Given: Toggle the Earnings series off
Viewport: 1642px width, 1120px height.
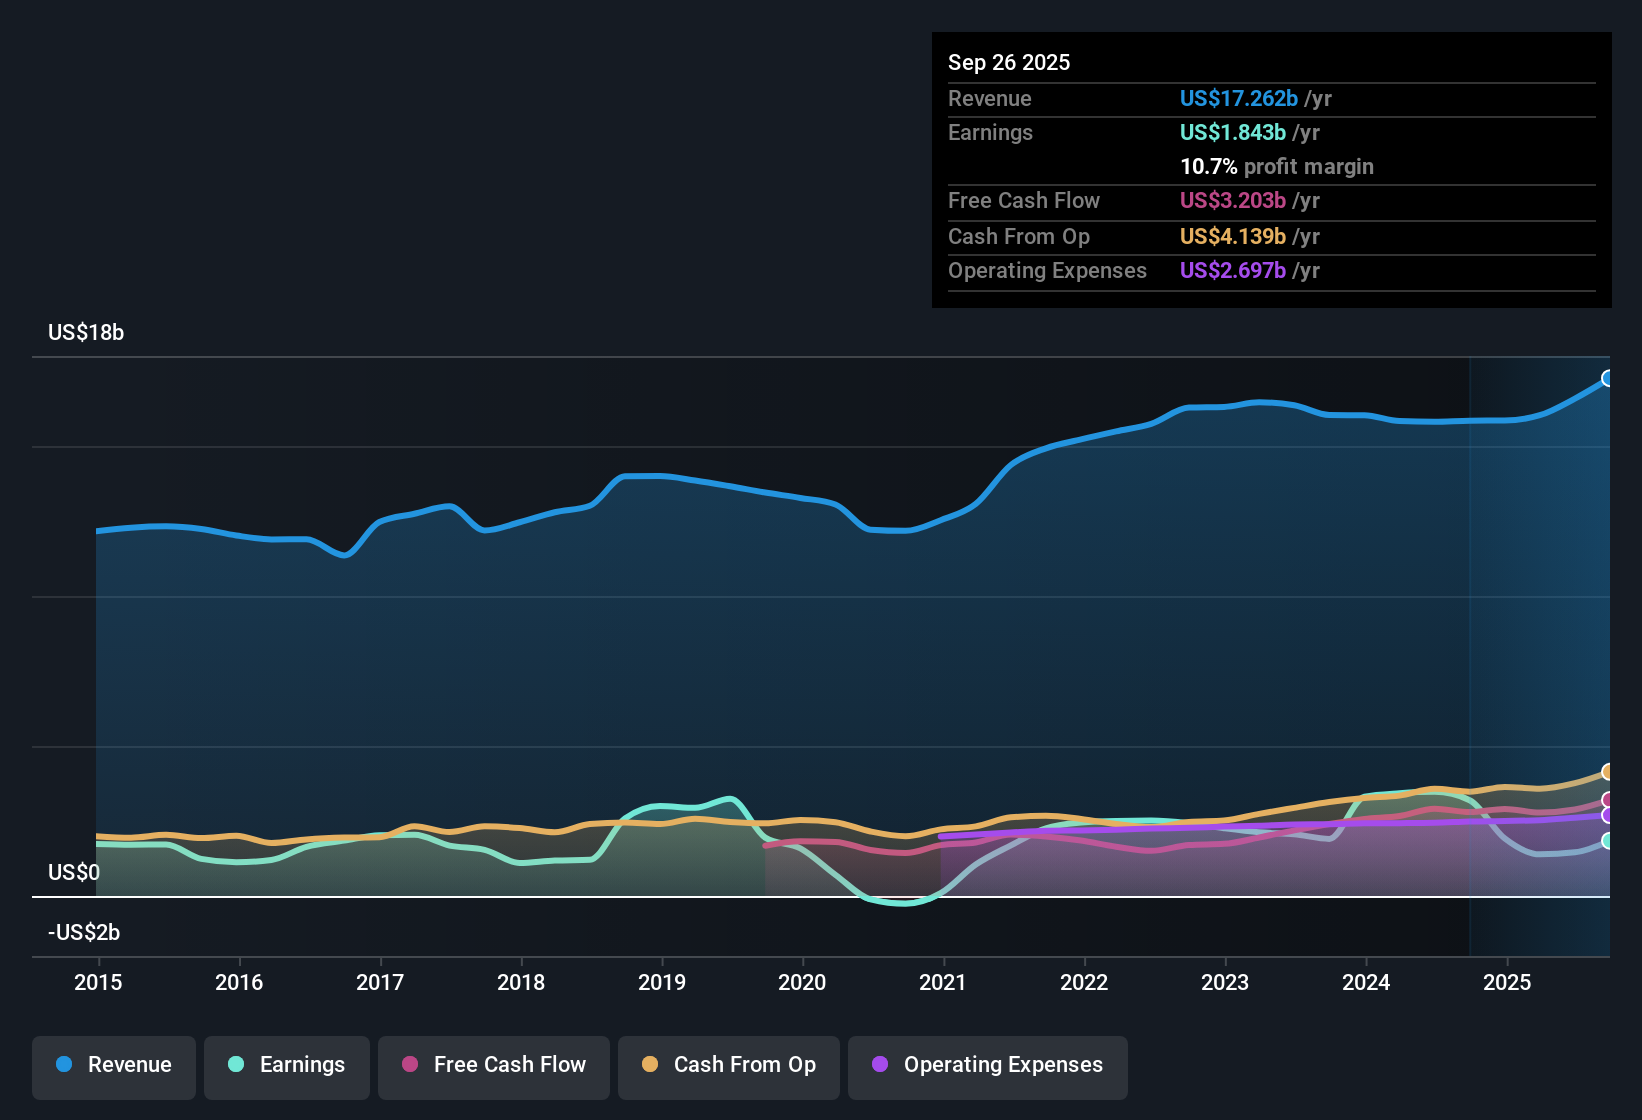Looking at the screenshot, I should [287, 1065].
